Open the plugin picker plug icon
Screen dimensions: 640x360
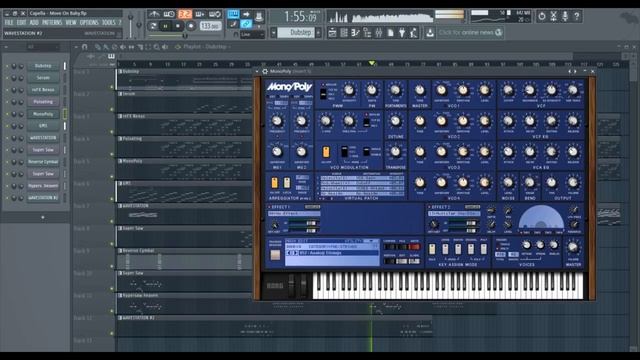click(x=402, y=33)
